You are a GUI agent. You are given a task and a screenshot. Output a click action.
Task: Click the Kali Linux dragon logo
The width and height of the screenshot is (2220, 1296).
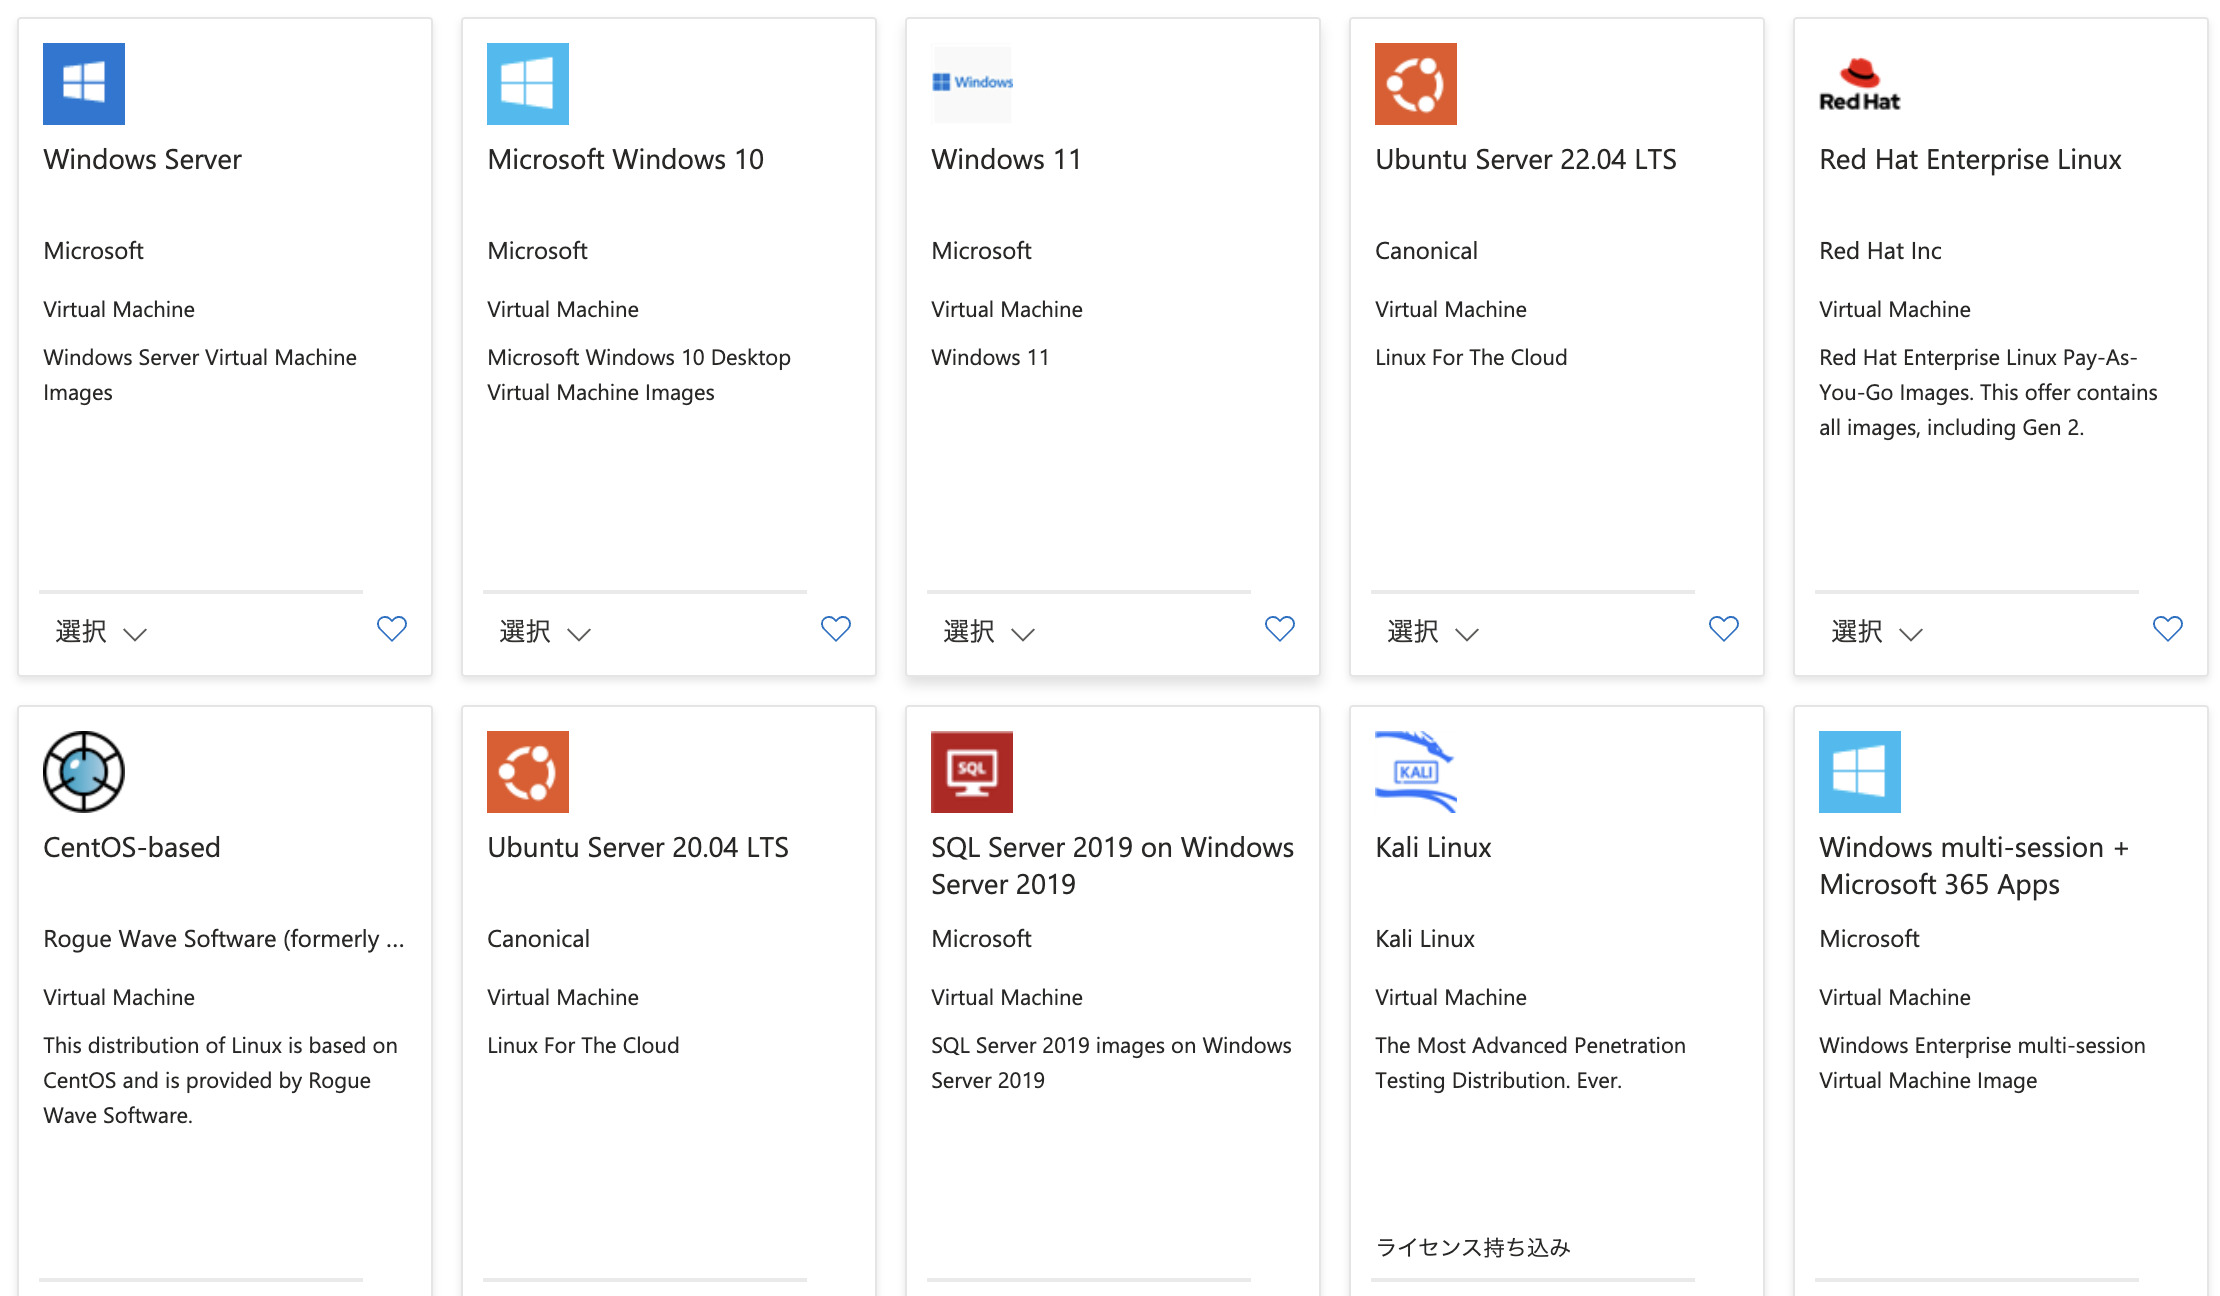tap(1416, 772)
